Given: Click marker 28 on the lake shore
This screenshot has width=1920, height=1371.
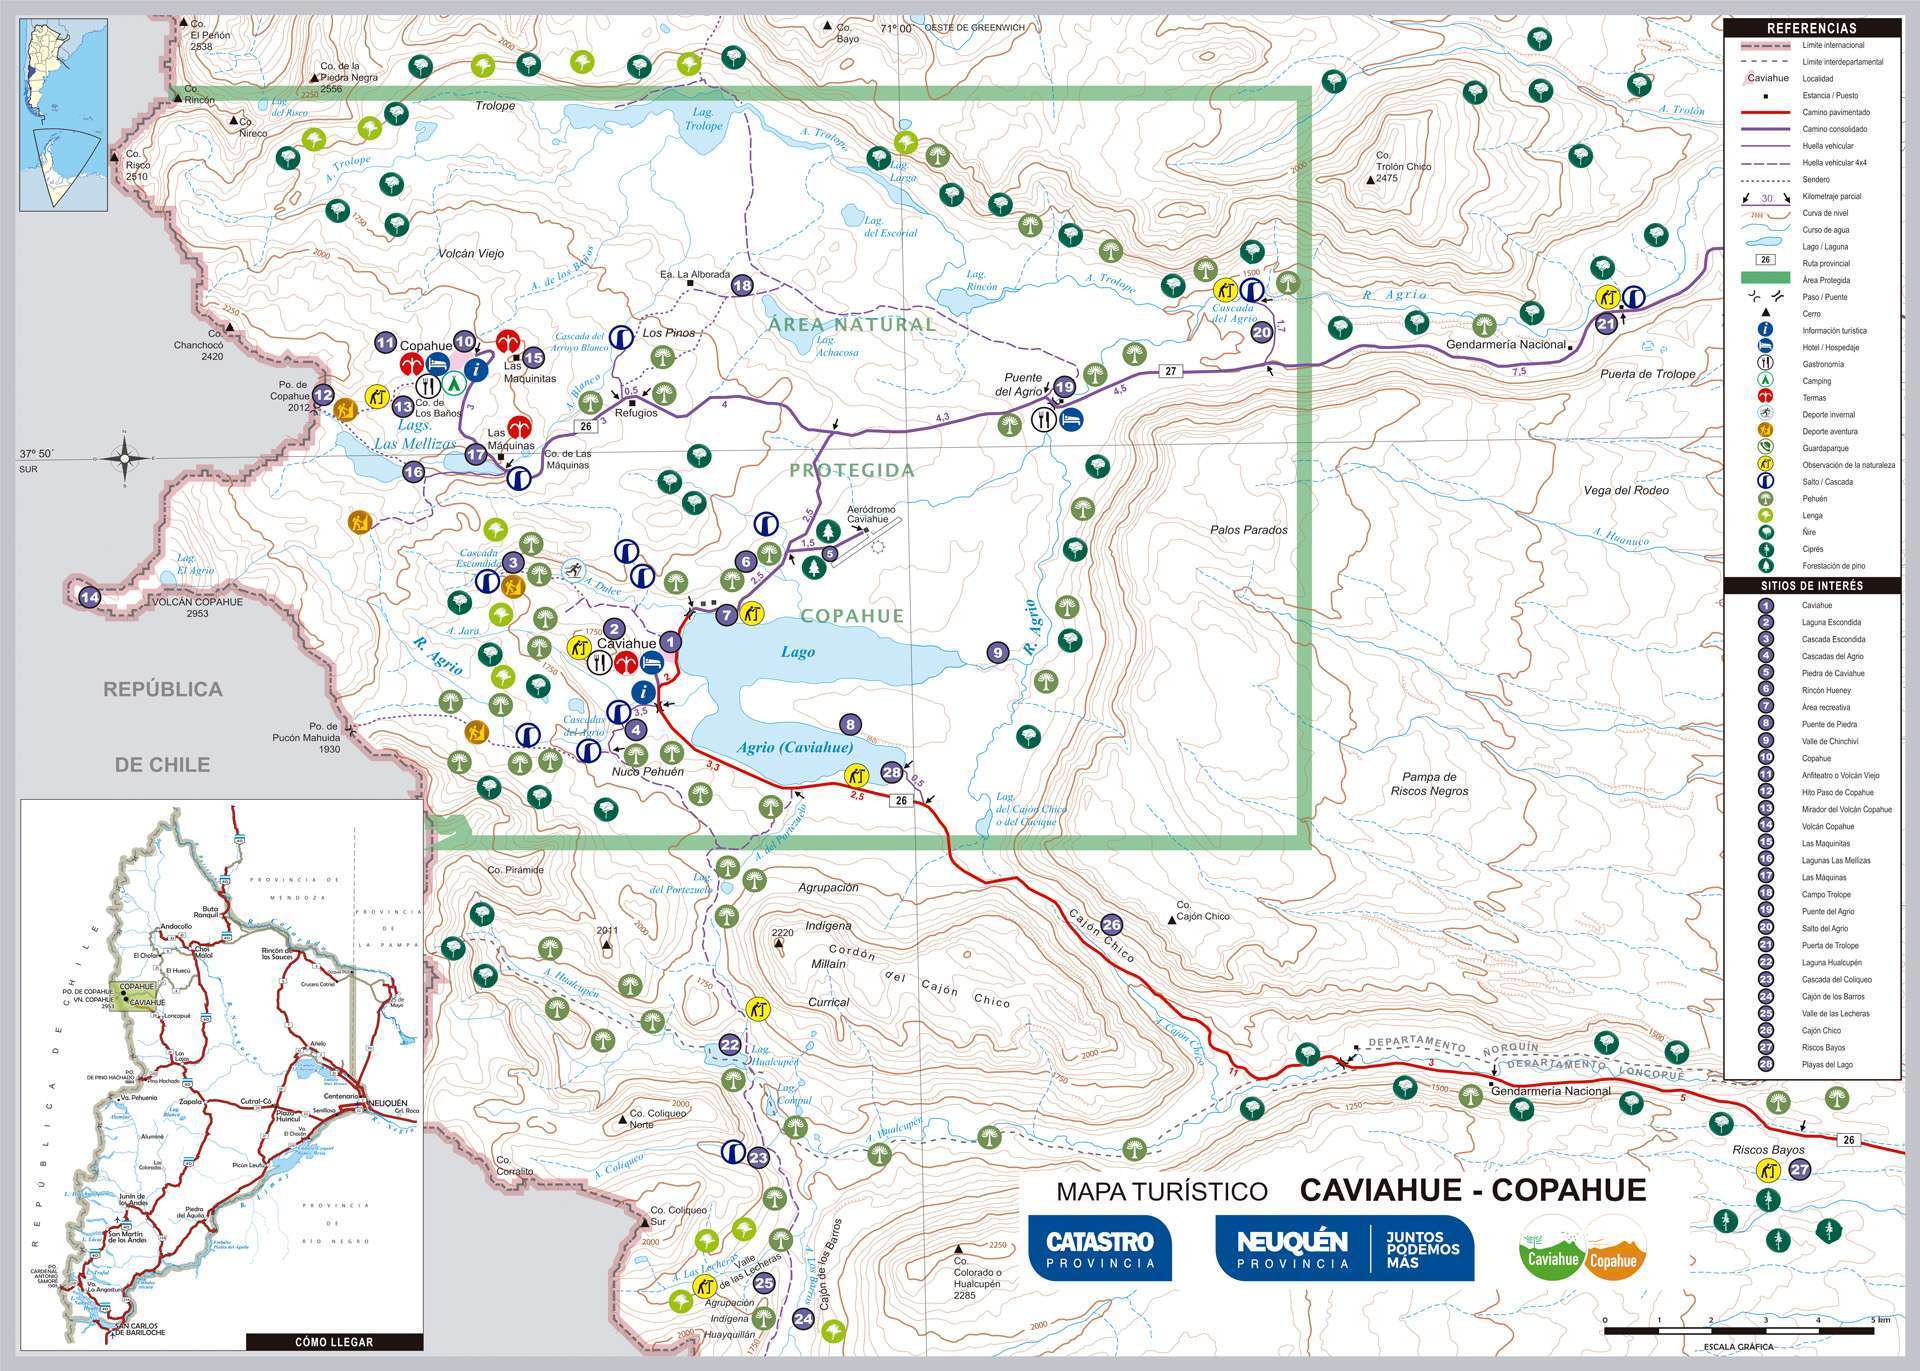Looking at the screenshot, I should [892, 772].
